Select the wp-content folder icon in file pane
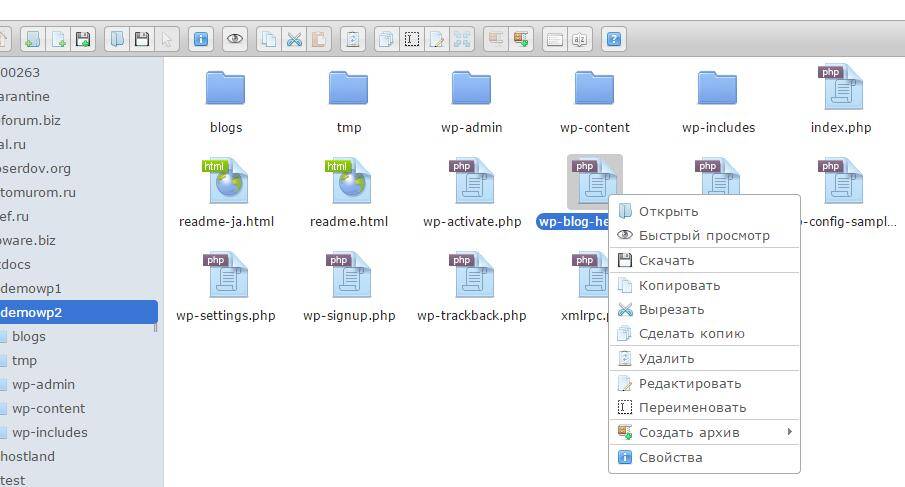The width and height of the screenshot is (905, 487). pos(594,88)
